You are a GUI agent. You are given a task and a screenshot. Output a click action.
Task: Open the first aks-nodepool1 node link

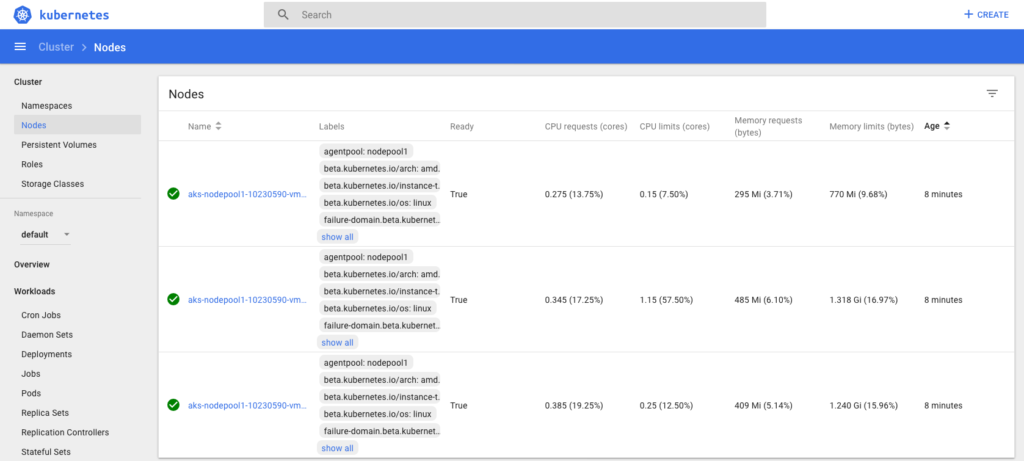[x=247, y=194]
